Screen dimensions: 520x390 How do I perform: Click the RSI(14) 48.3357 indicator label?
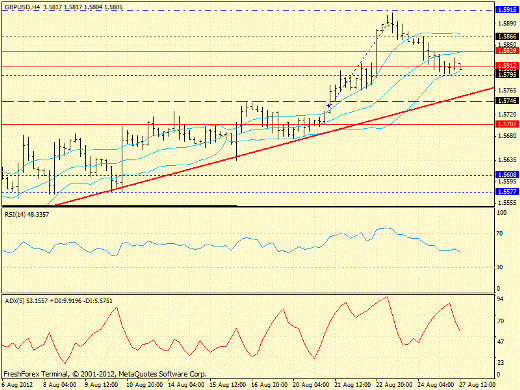point(27,215)
